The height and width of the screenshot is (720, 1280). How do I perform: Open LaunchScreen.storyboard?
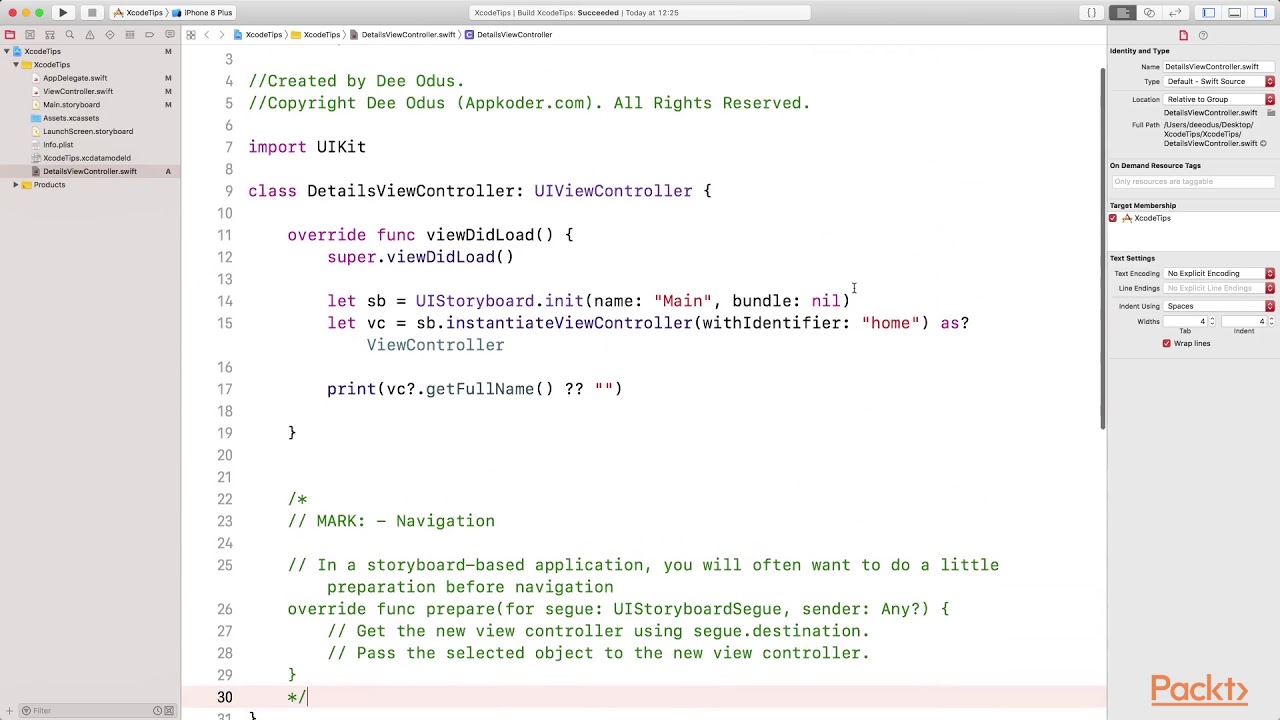(x=87, y=131)
